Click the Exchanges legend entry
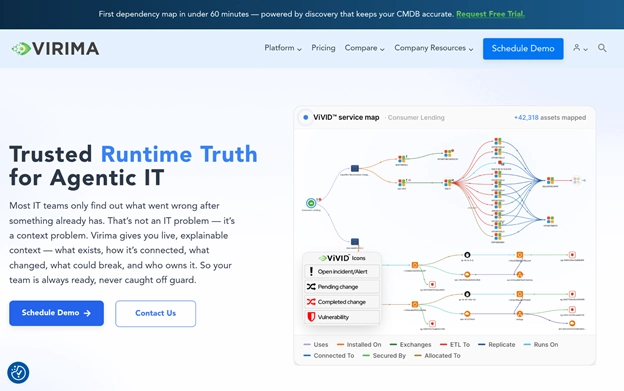The image size is (624, 391). [410, 344]
